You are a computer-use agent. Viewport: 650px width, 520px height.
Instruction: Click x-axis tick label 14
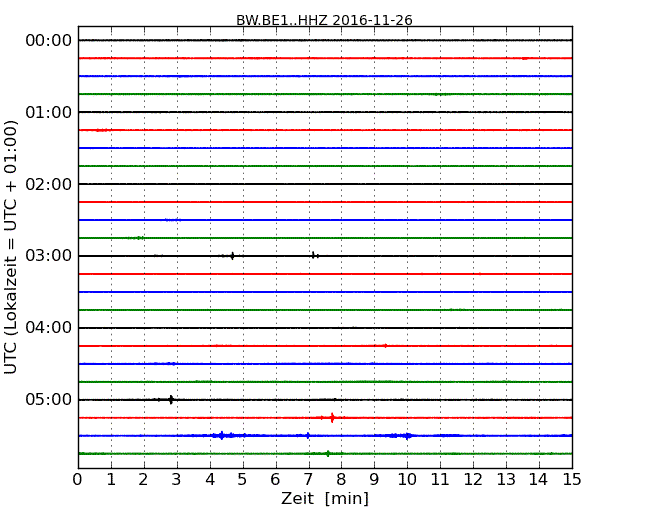(539, 480)
